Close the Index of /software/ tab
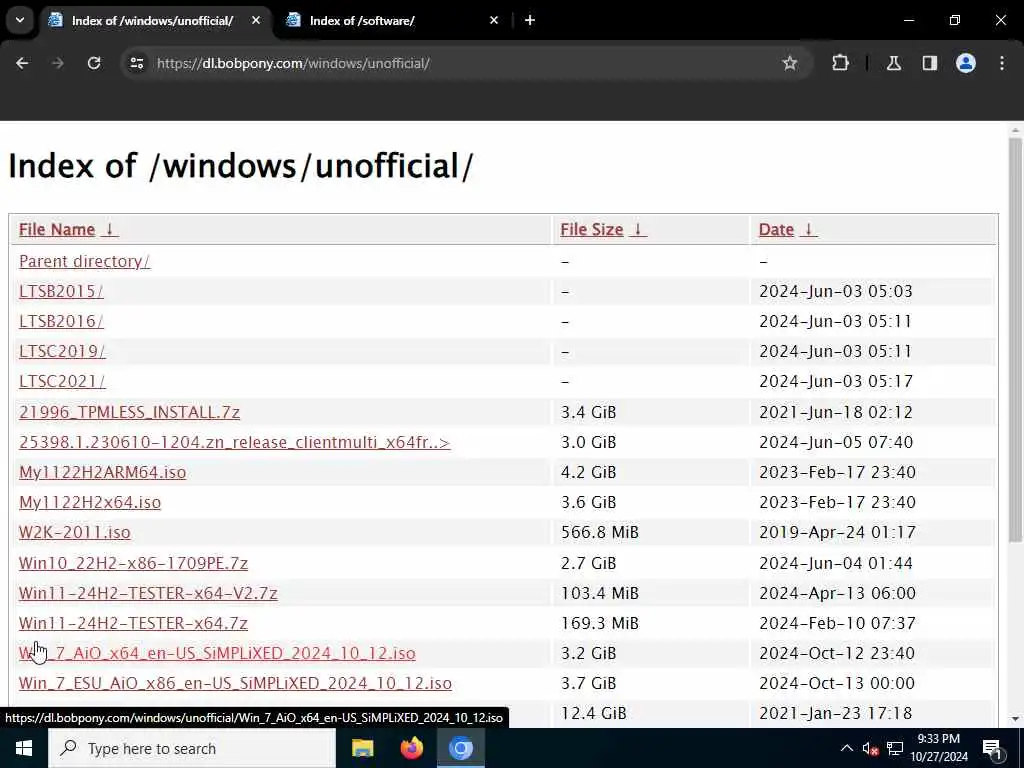This screenshot has width=1024, height=768. pos(494,20)
